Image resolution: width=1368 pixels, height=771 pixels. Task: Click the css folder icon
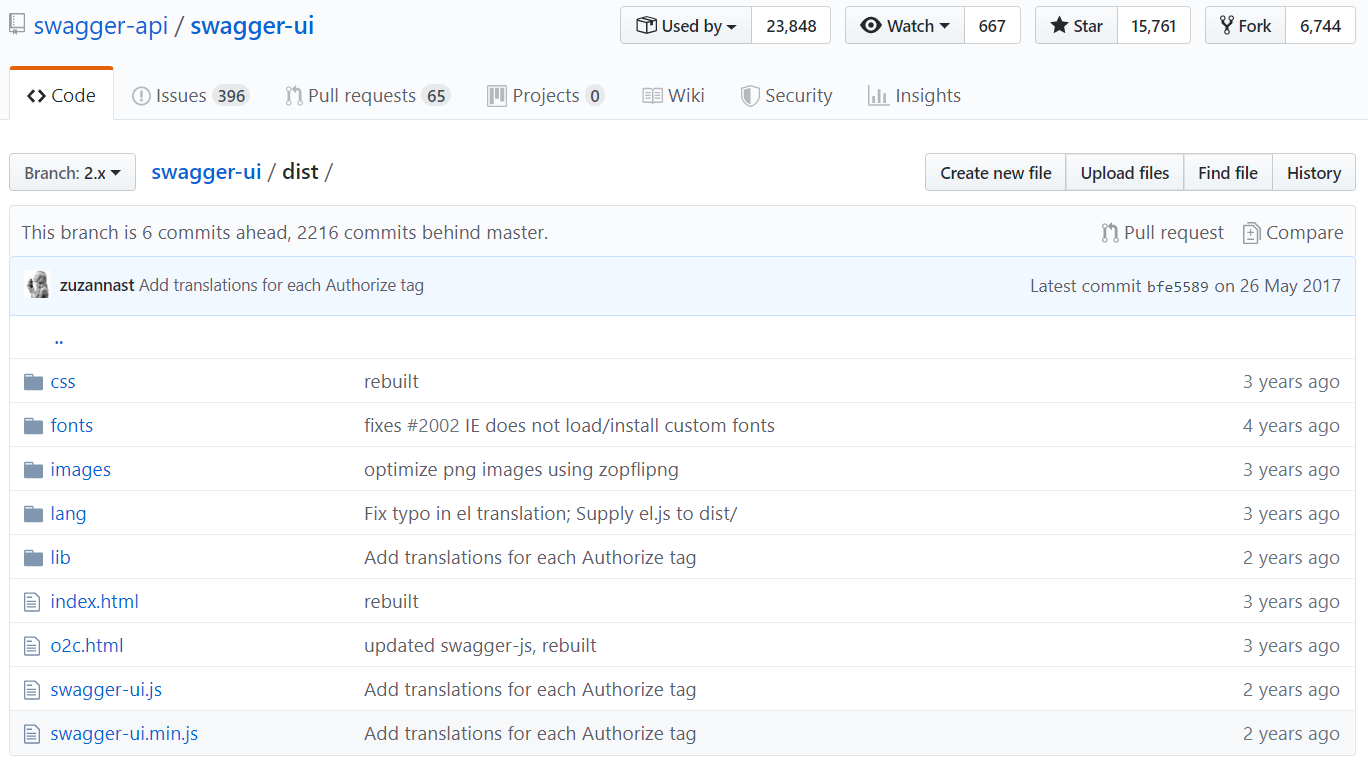pos(34,382)
